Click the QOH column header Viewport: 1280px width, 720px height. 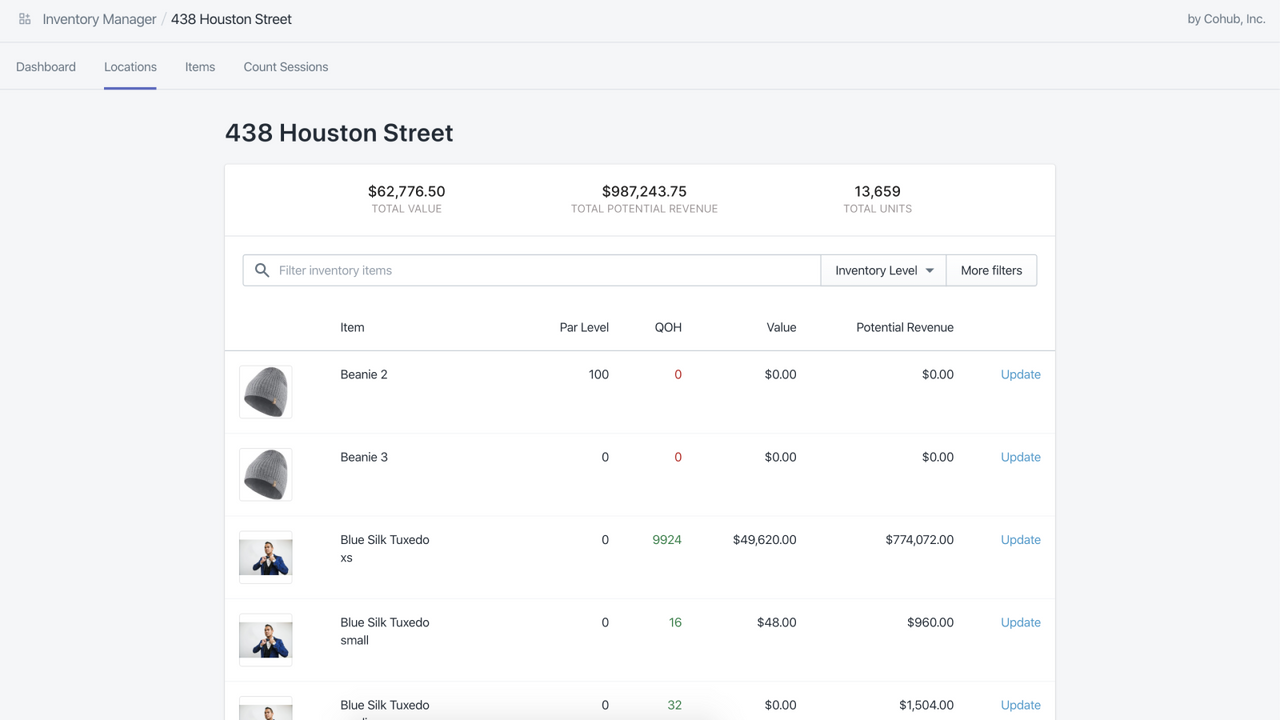[668, 327]
